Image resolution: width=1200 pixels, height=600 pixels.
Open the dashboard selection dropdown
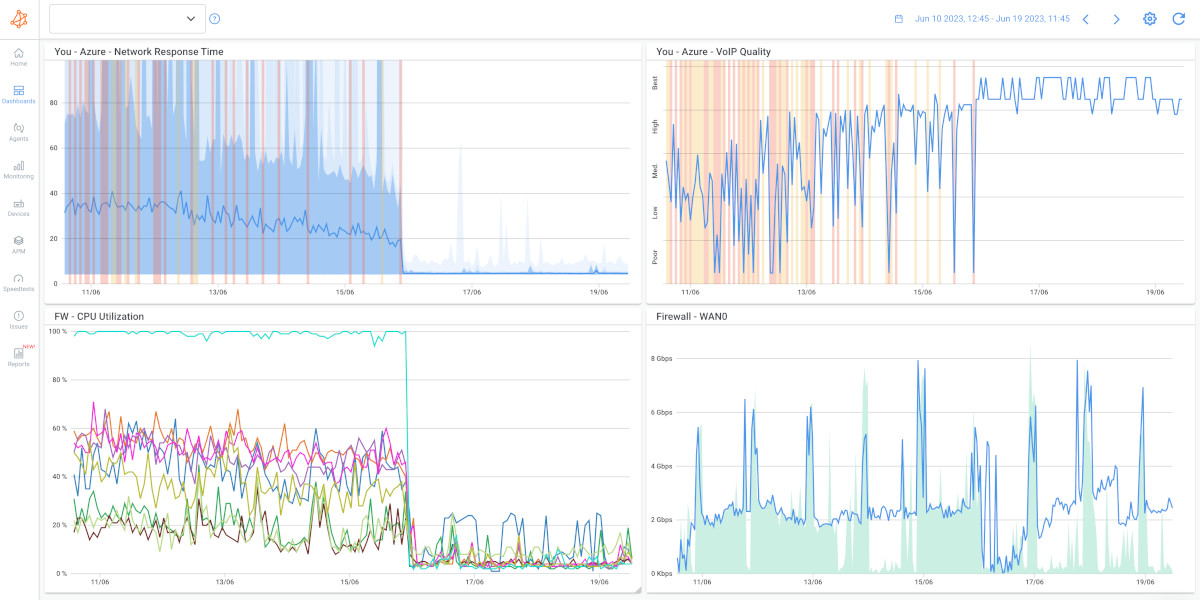tap(127, 18)
